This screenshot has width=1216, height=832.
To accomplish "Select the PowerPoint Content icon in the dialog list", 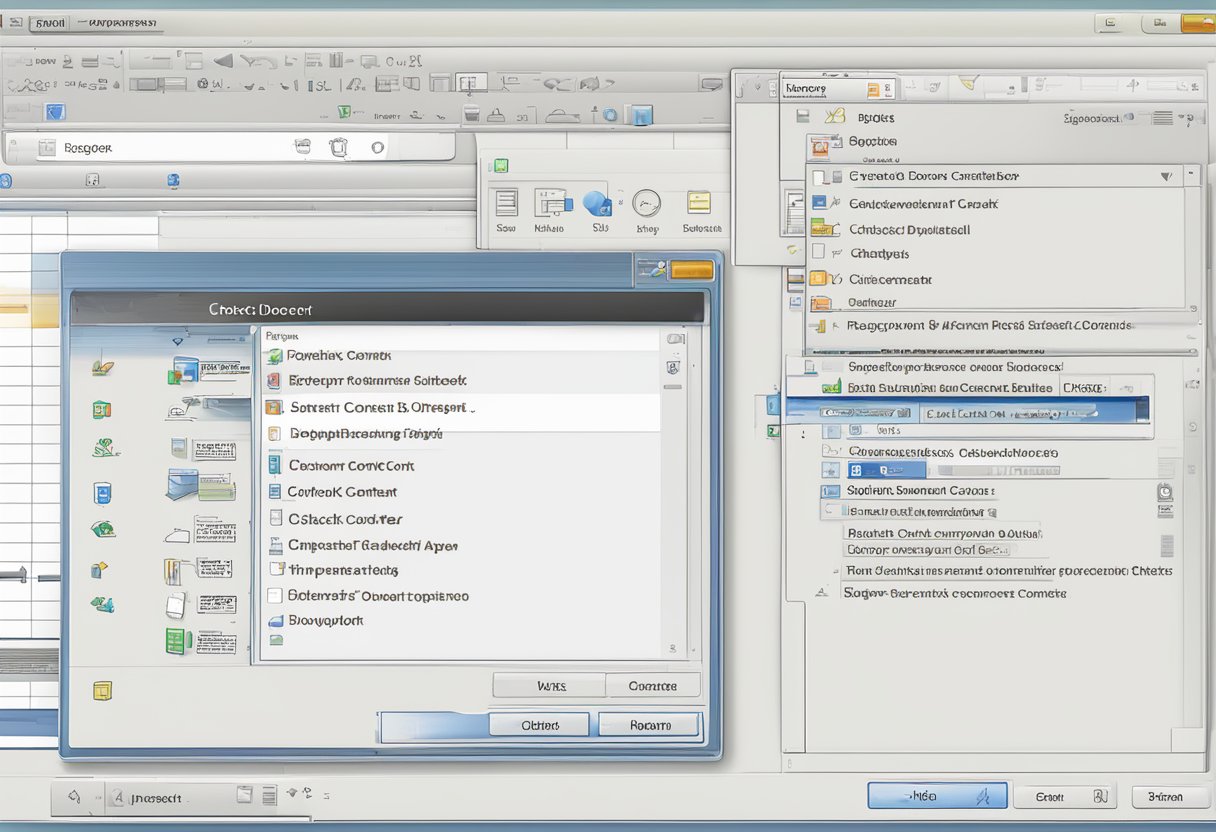I will coord(276,355).
